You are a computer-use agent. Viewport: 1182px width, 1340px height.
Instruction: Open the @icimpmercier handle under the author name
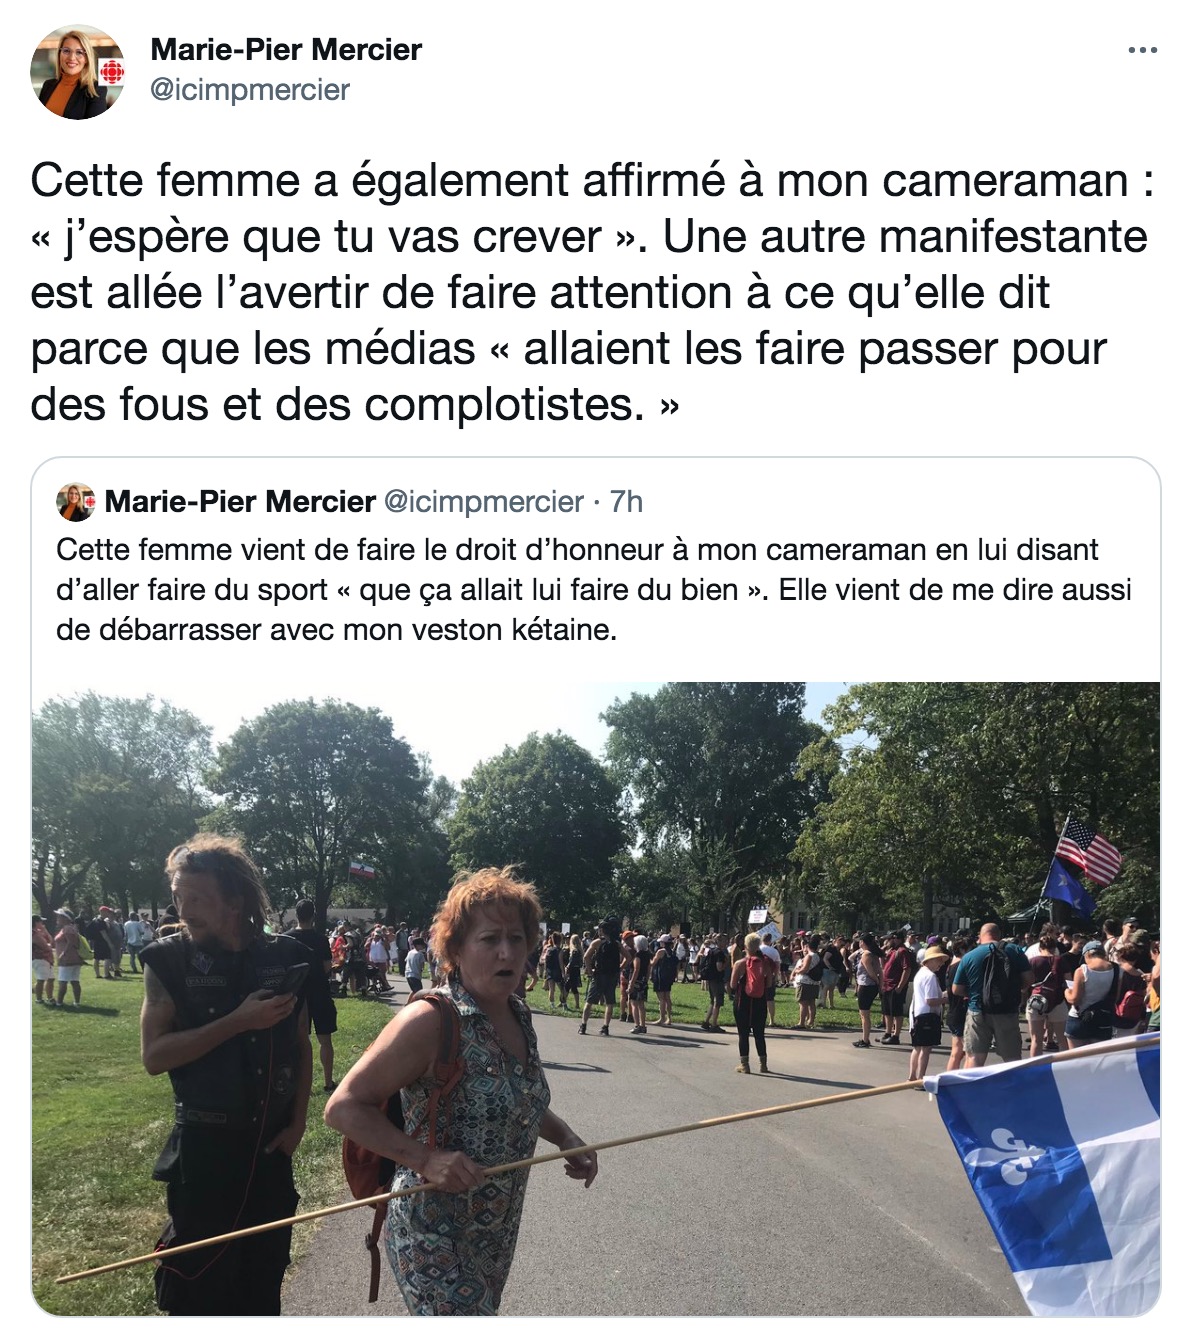(x=250, y=90)
